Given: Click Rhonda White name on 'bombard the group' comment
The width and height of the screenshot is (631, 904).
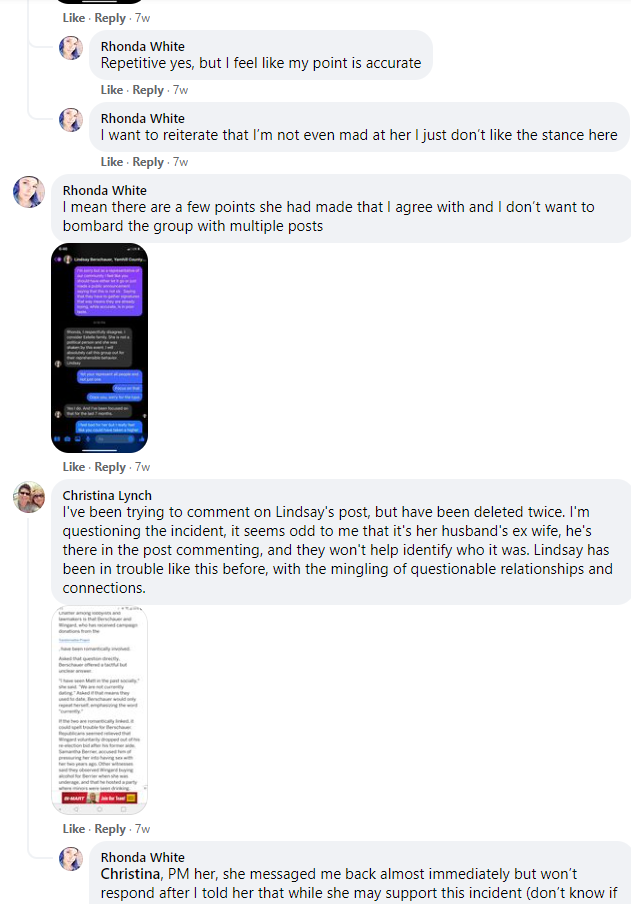Looking at the screenshot, I should coord(104,191).
